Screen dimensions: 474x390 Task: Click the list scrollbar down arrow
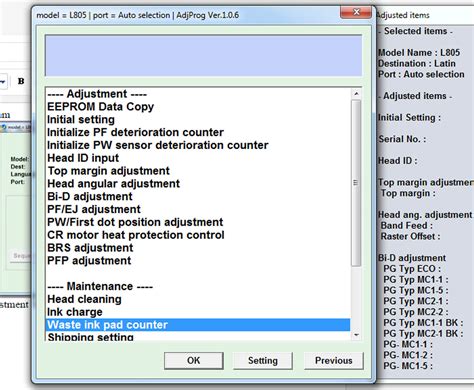point(356,335)
